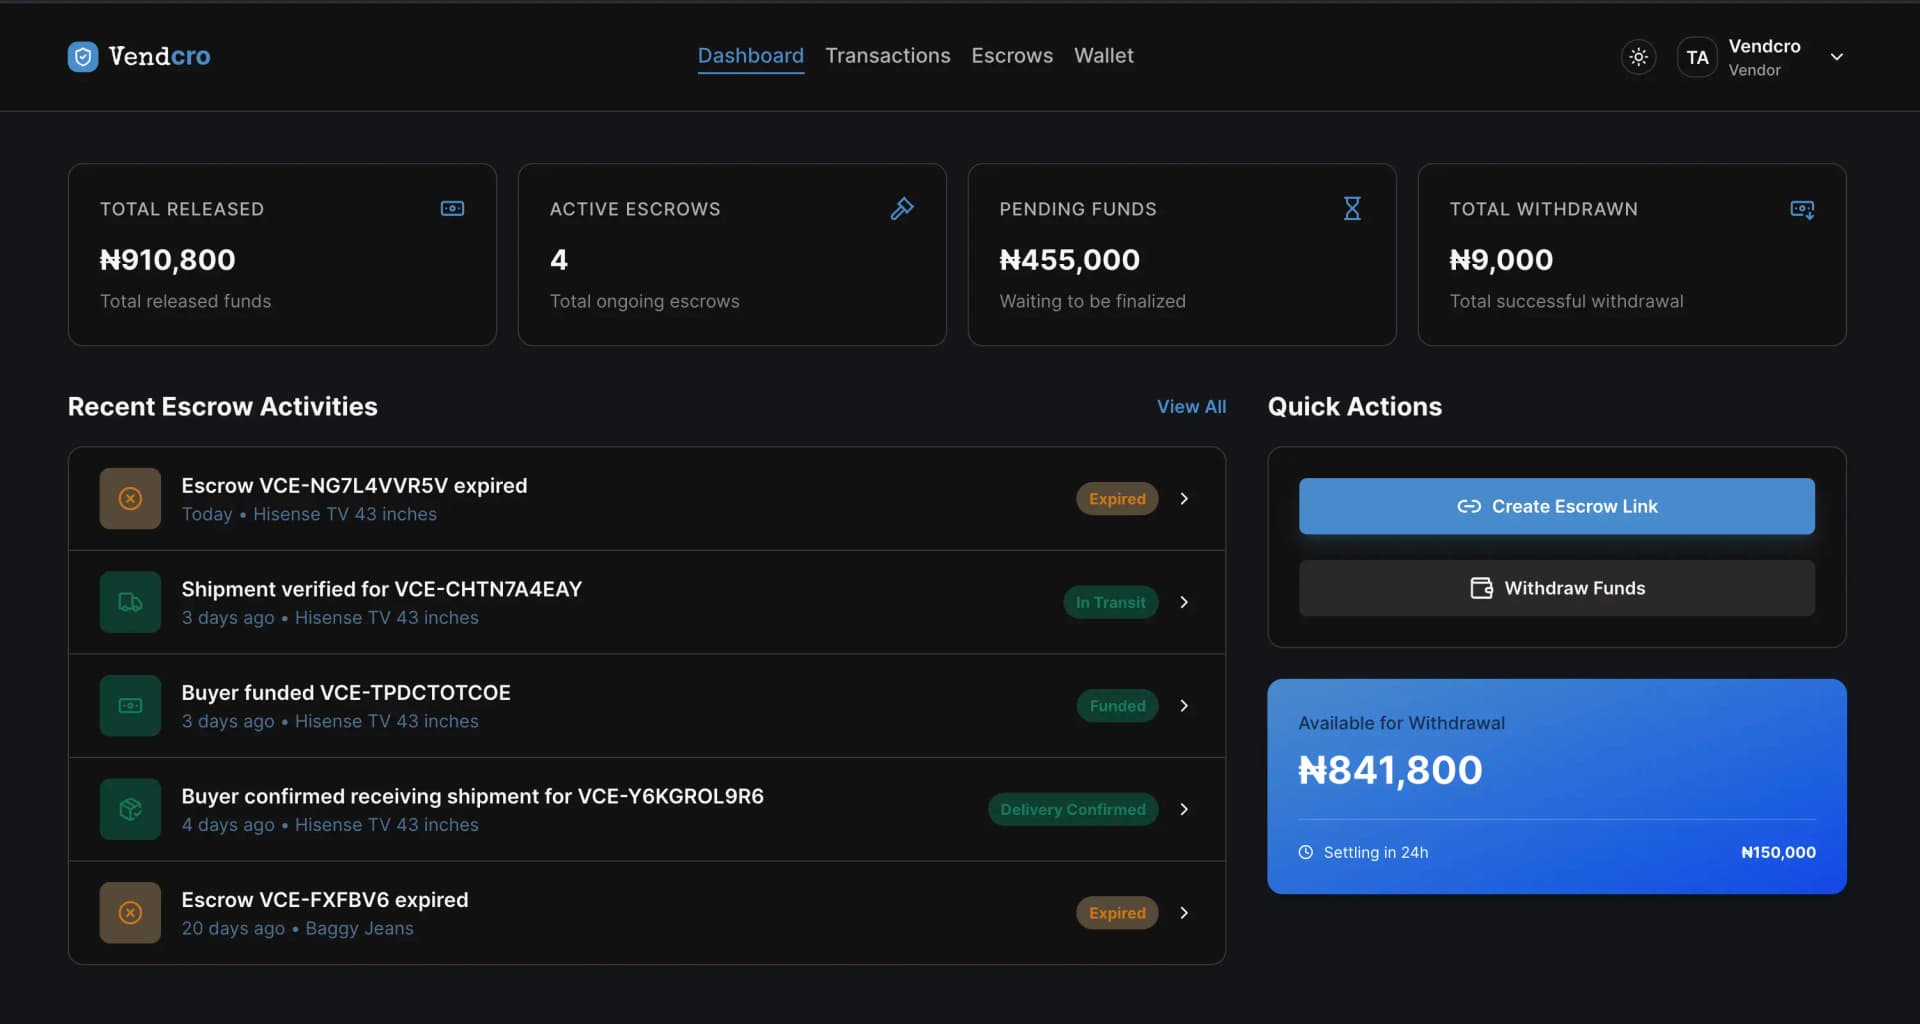The height and width of the screenshot is (1024, 1920).
Task: Click the '20 days ago • Baggy Jeans' subtitle
Action: pyautogui.click(x=297, y=928)
